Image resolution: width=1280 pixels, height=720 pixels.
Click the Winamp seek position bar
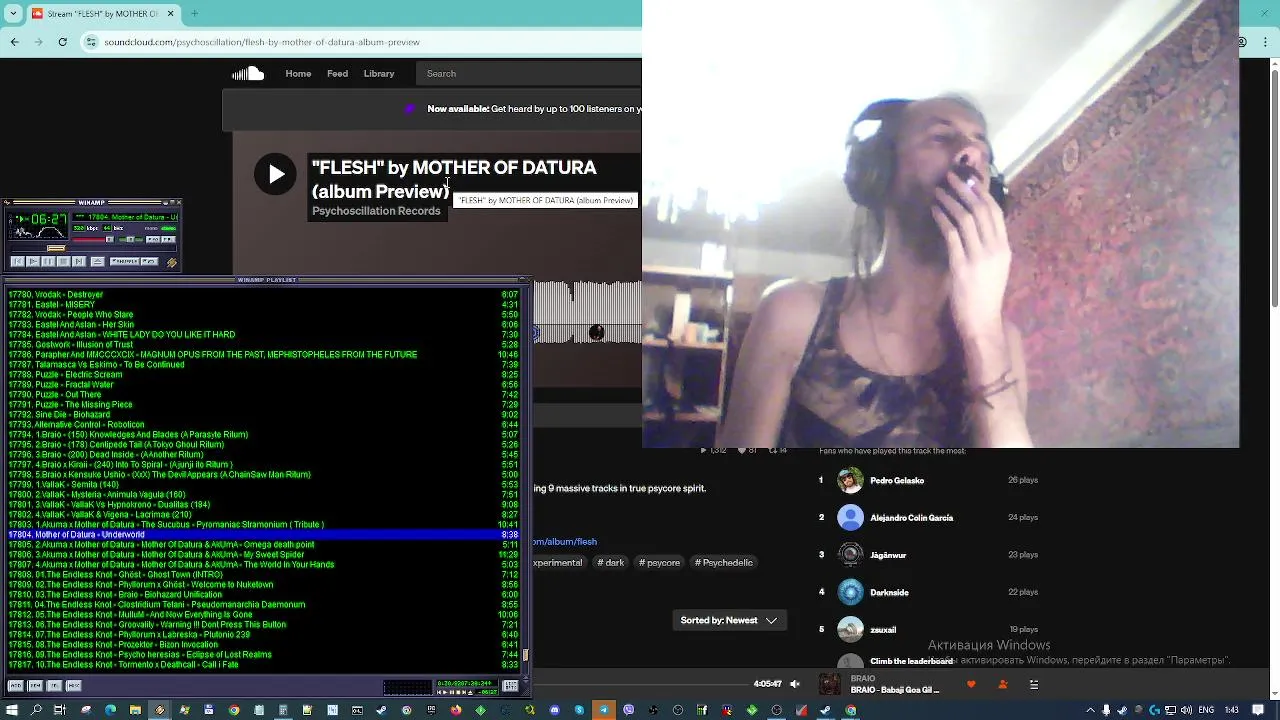94,248
